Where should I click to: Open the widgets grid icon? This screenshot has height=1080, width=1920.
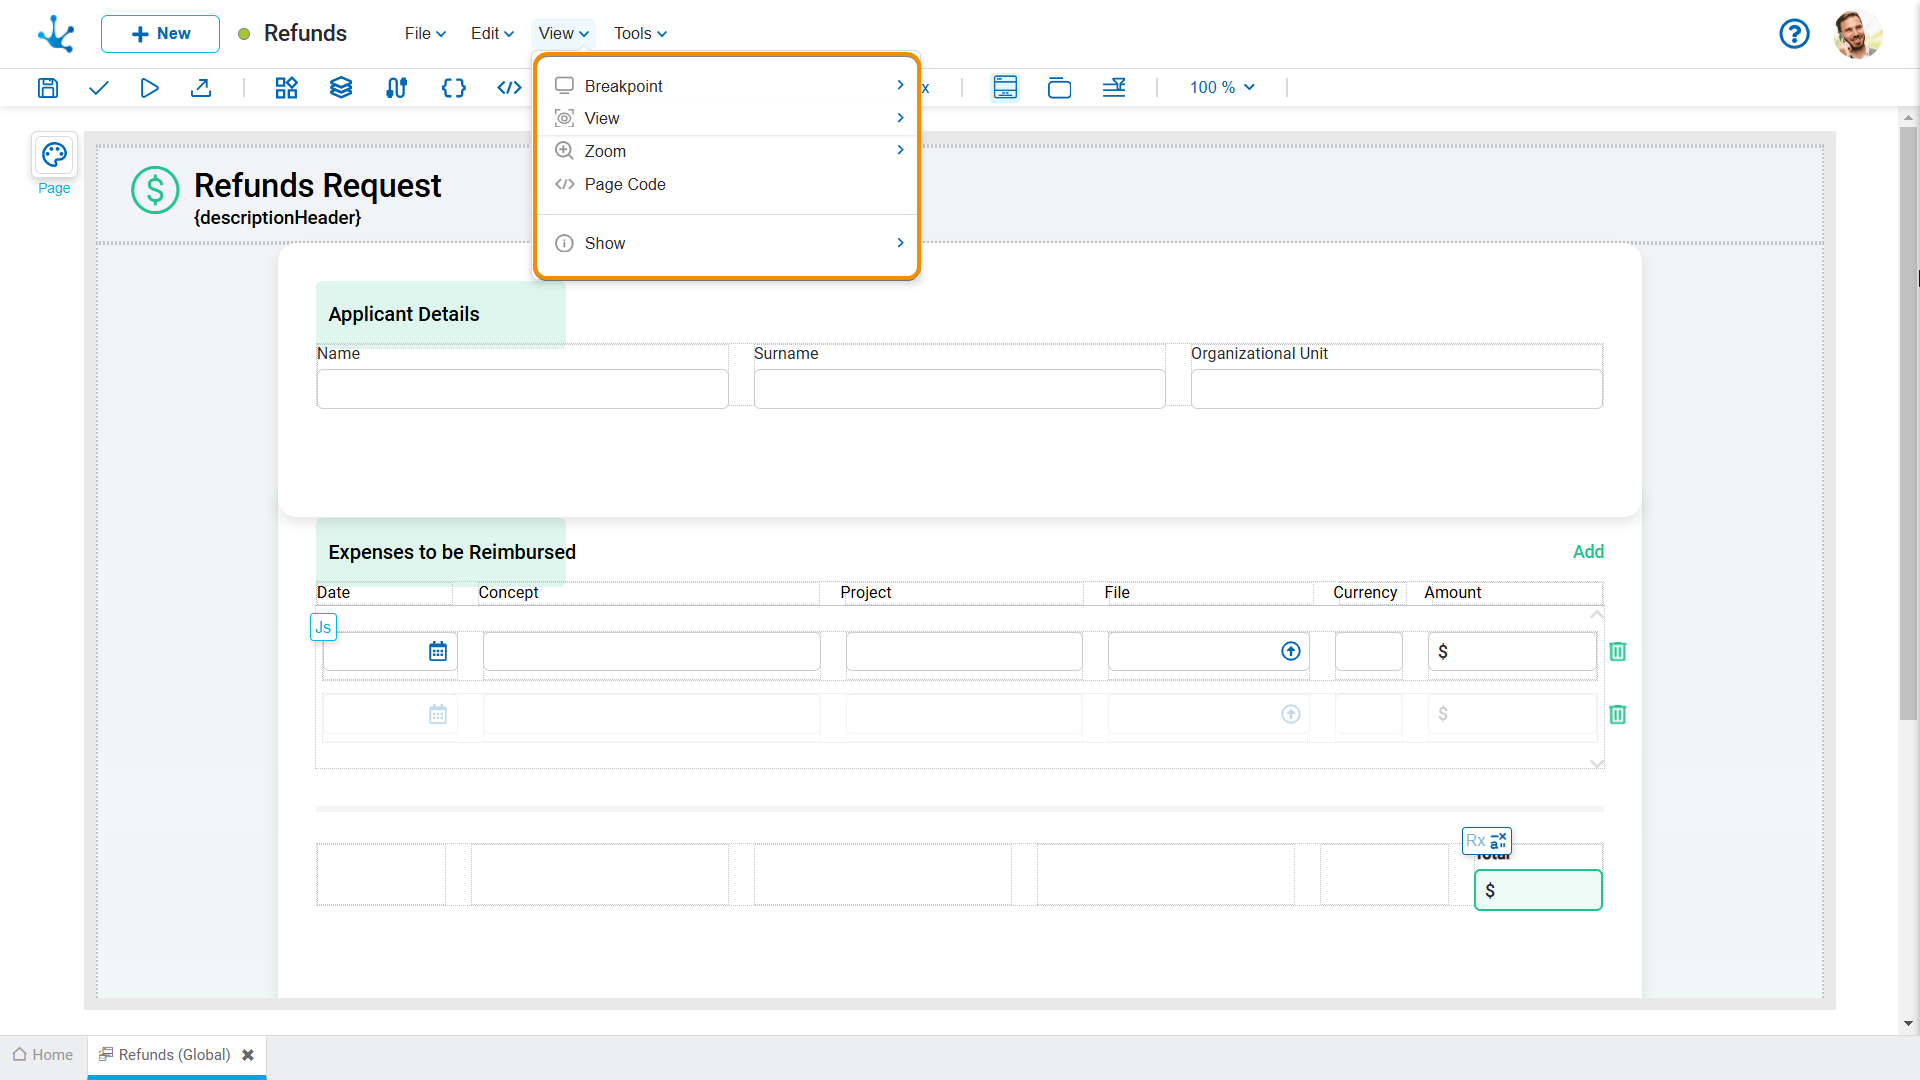(286, 88)
